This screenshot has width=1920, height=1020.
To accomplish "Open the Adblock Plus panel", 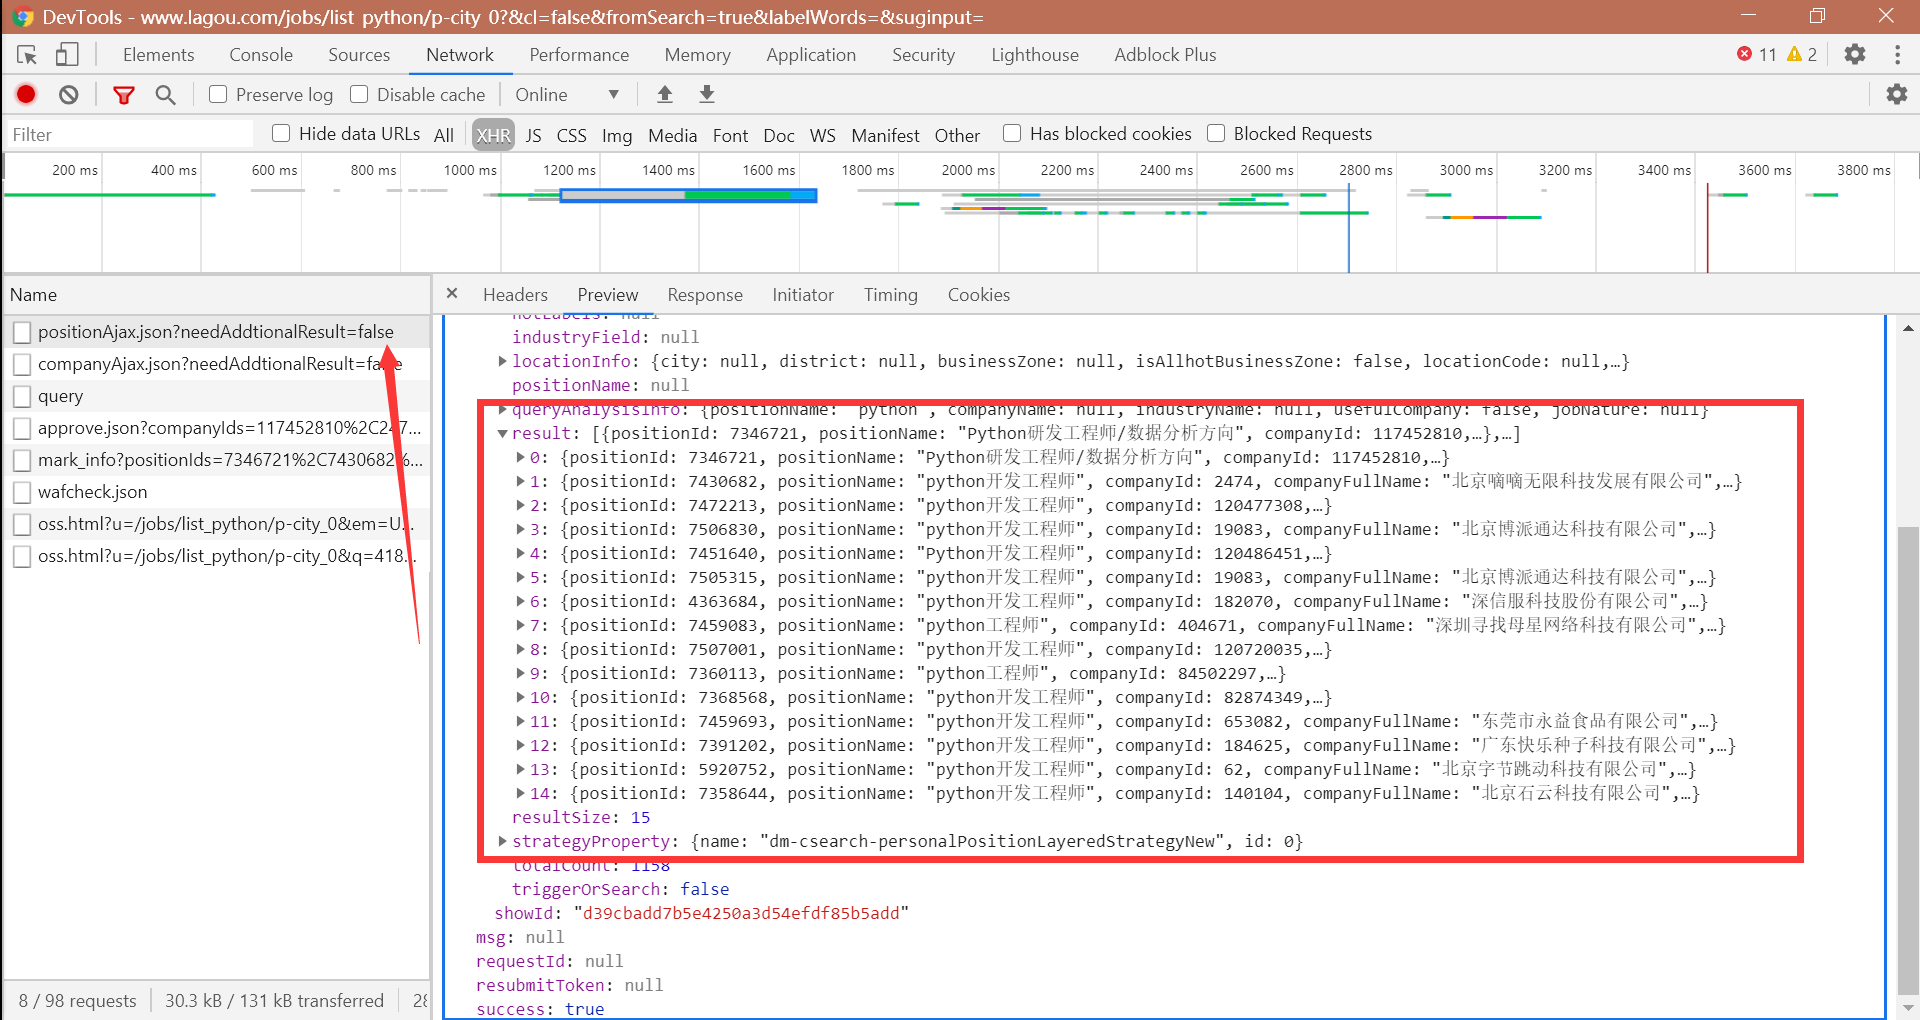I will [x=1165, y=55].
